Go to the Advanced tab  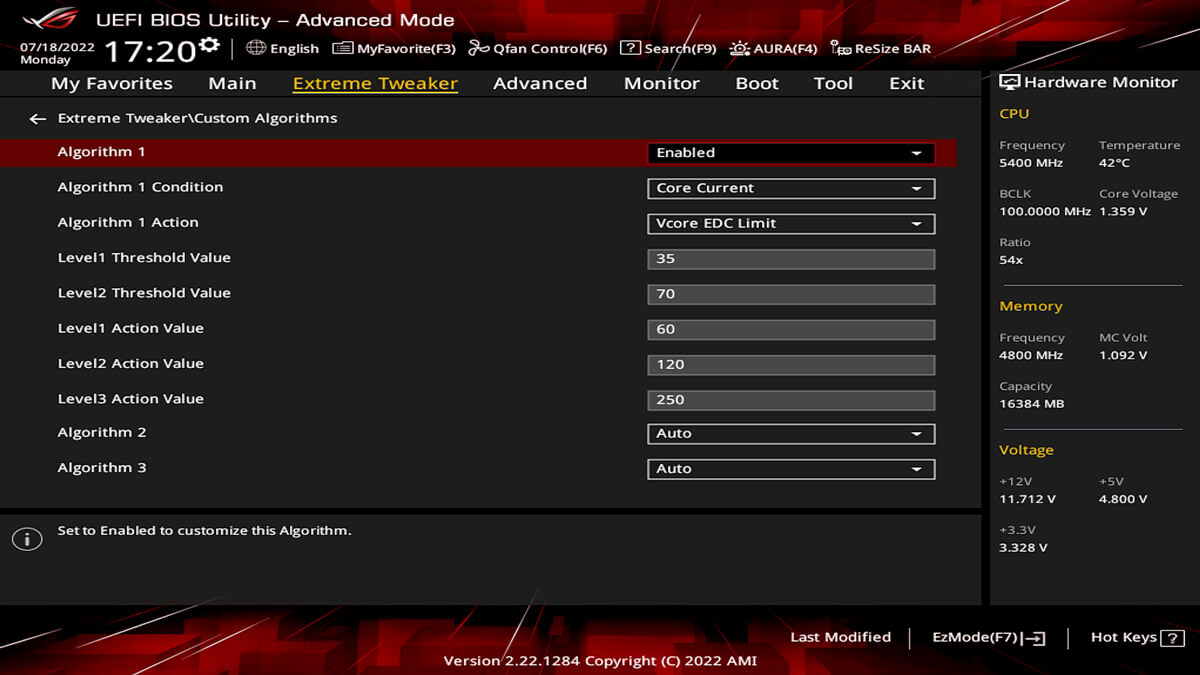tap(539, 84)
